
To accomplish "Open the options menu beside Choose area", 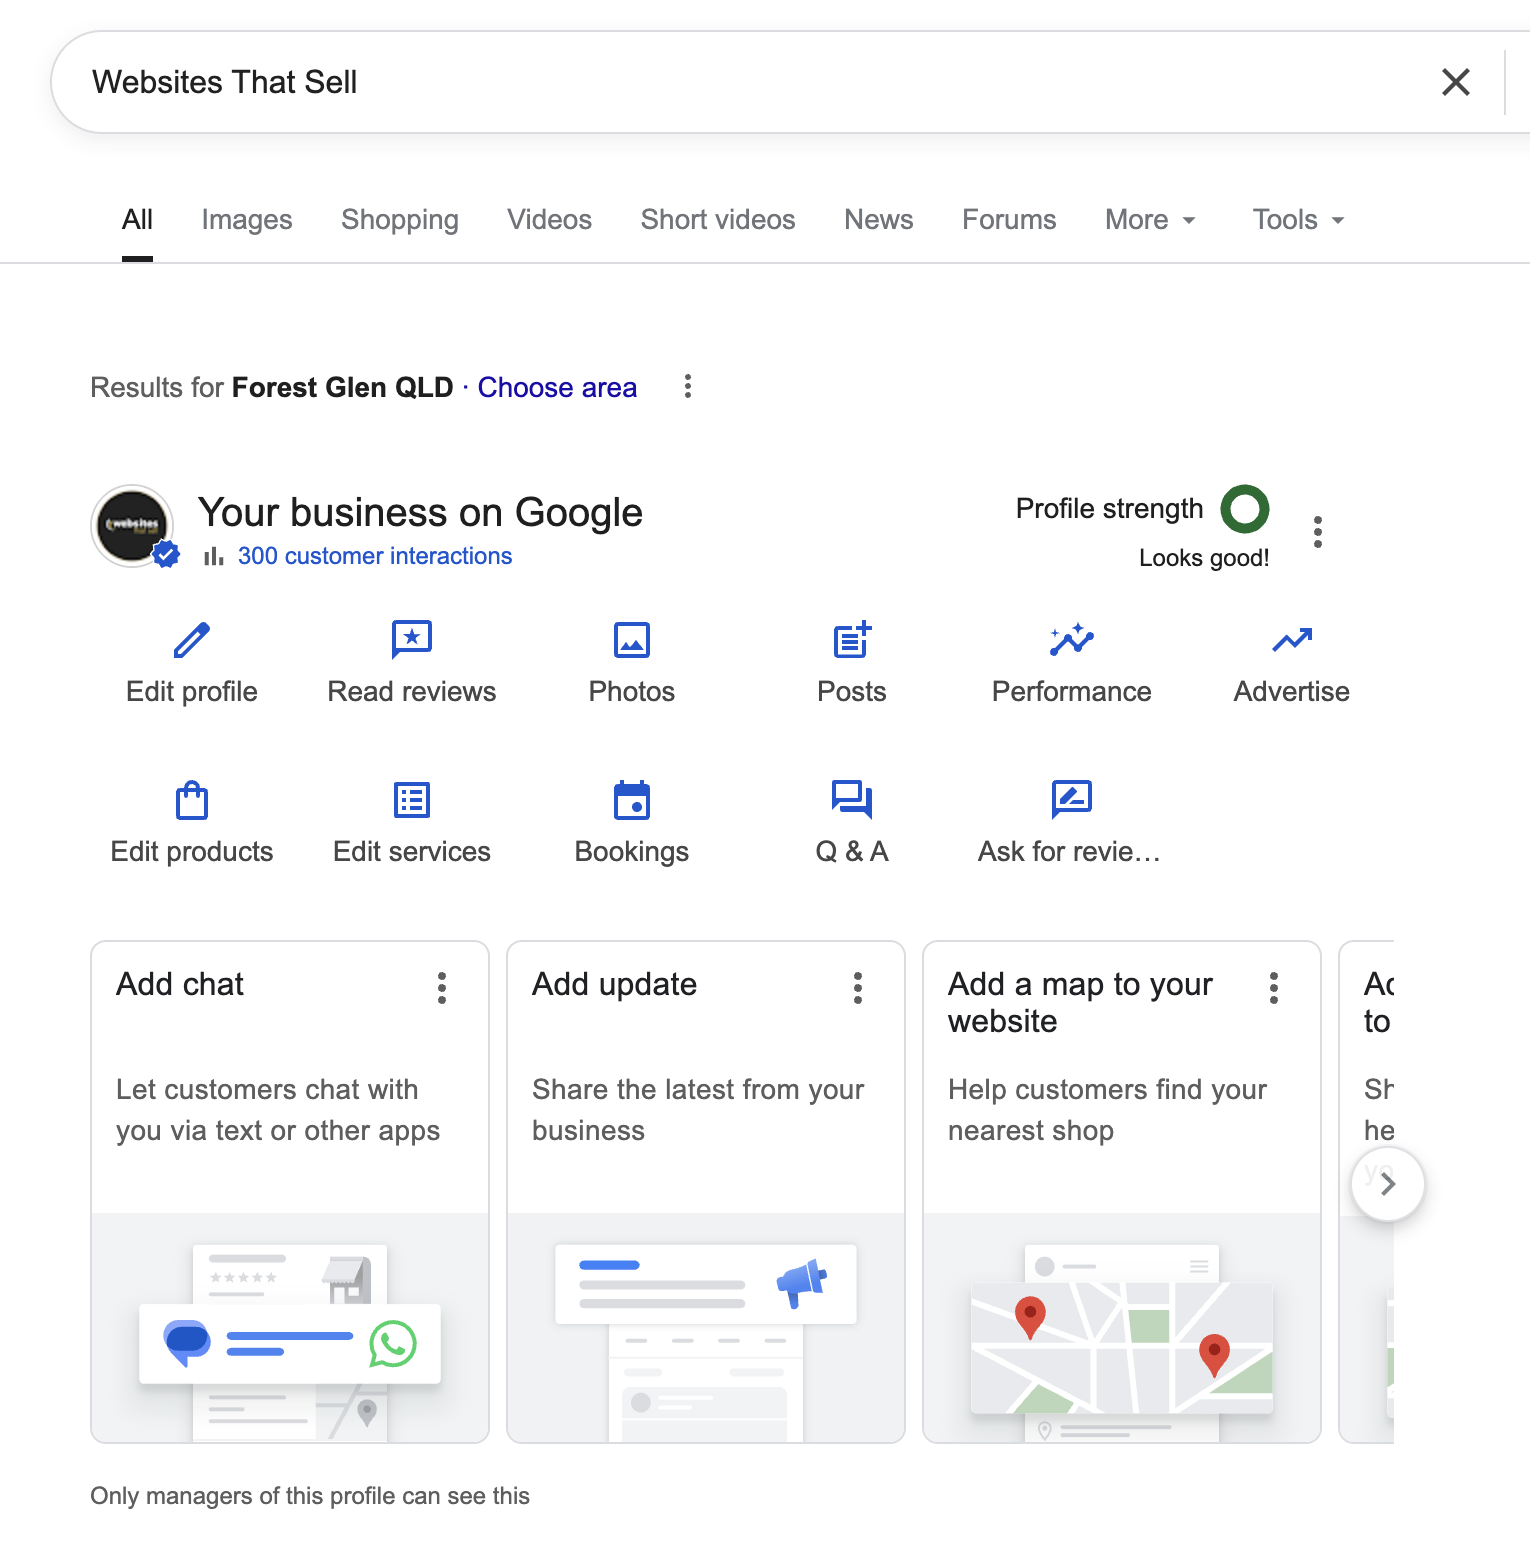I will click(688, 386).
